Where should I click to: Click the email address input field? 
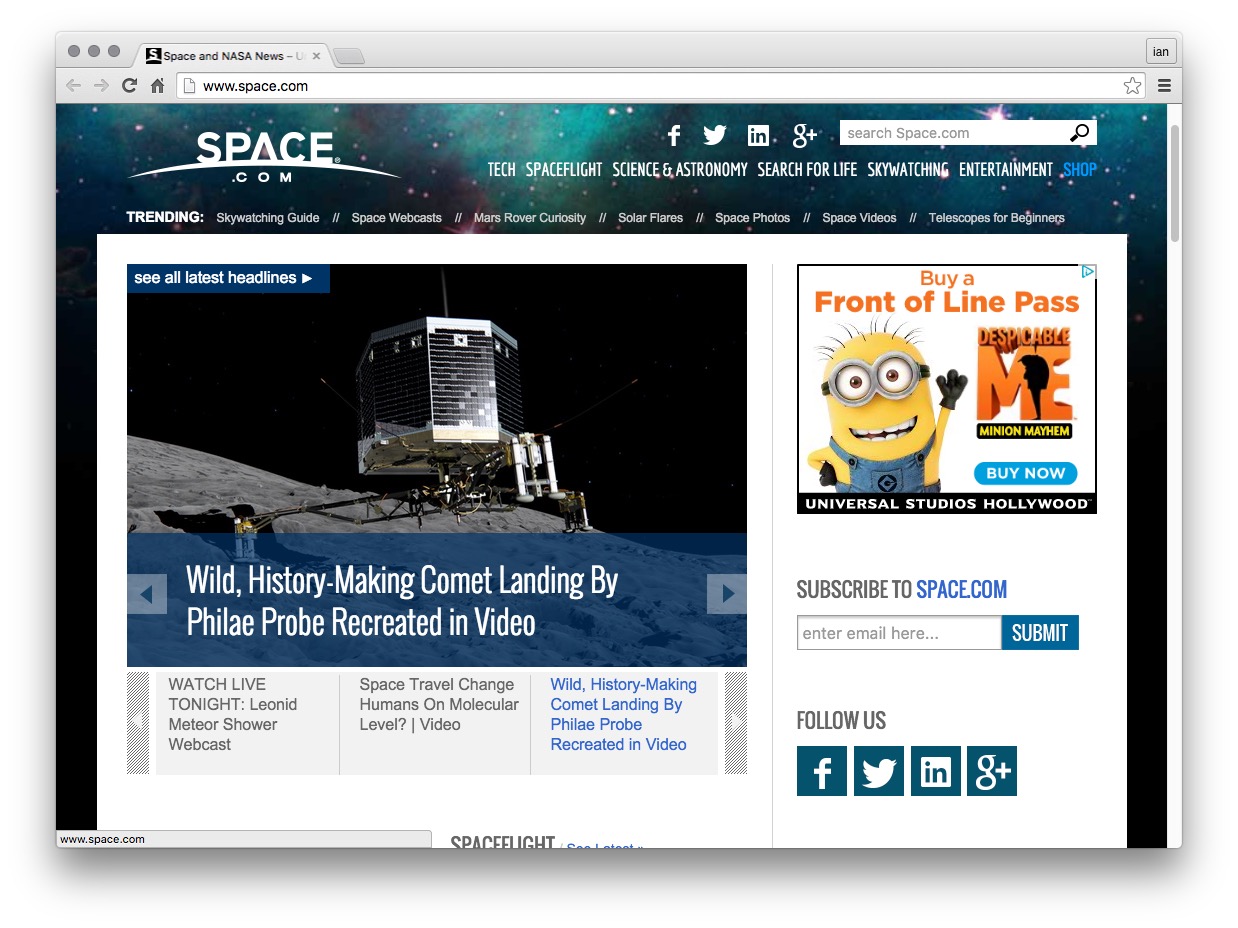coord(898,633)
